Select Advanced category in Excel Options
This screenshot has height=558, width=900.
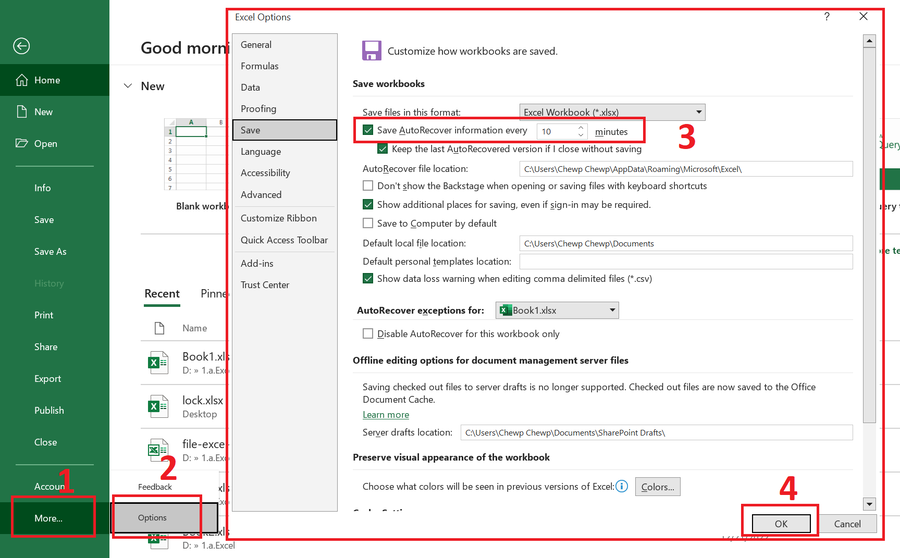coord(284,195)
